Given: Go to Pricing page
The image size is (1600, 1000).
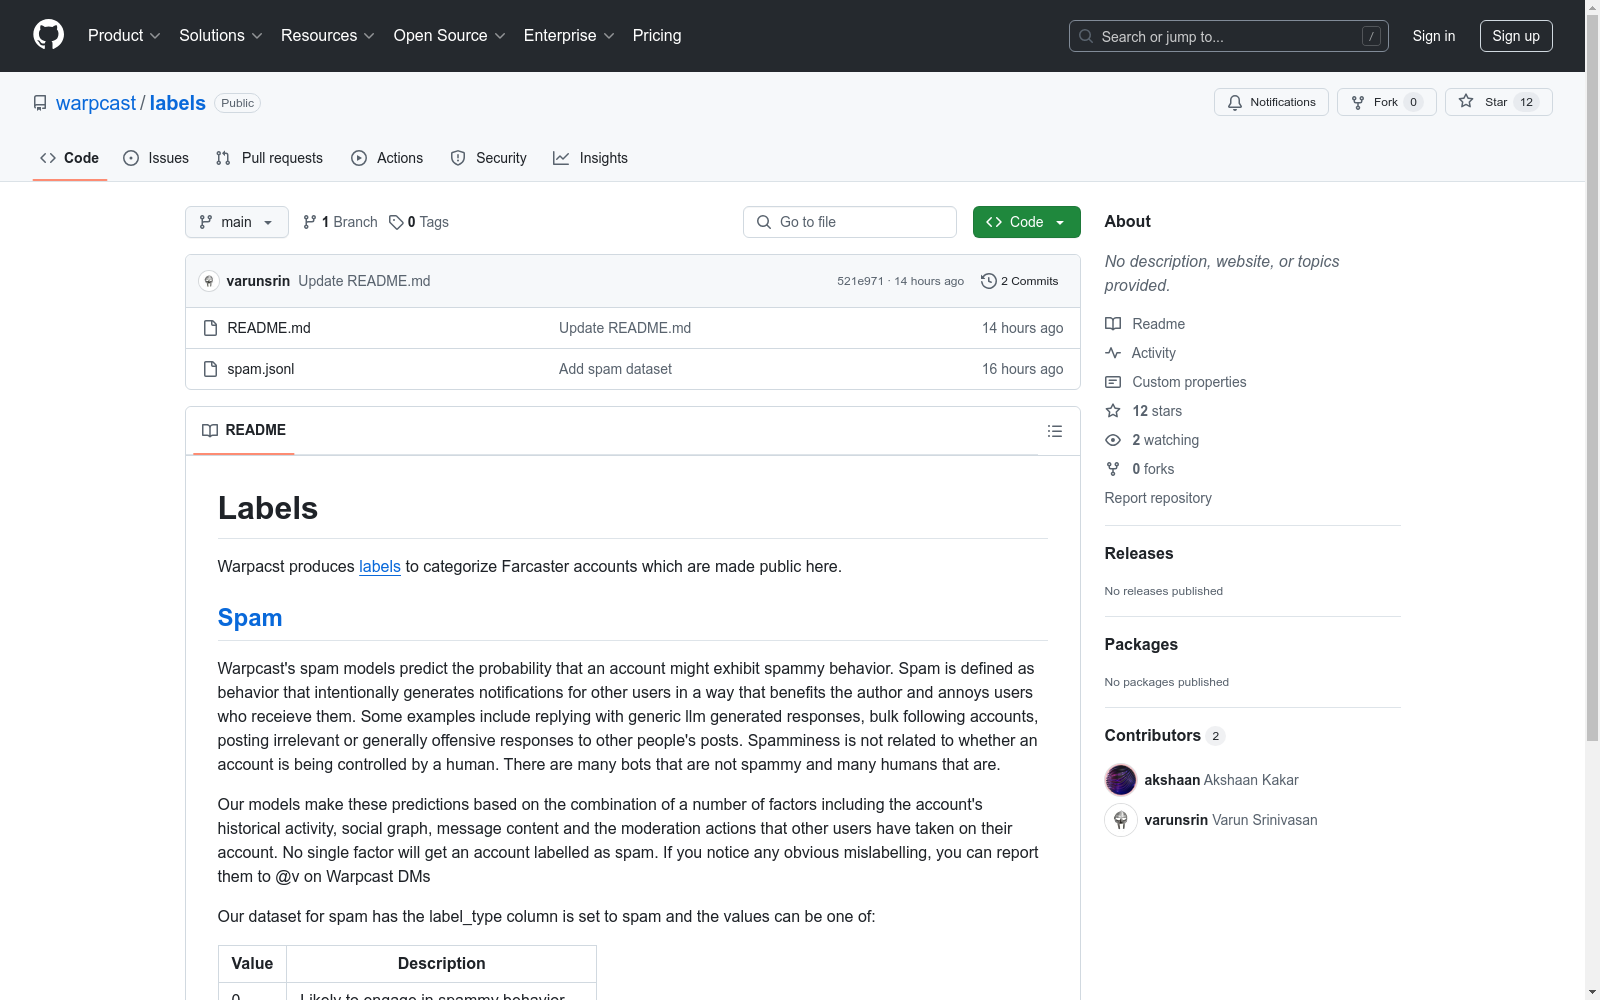Looking at the screenshot, I should tap(657, 35).
